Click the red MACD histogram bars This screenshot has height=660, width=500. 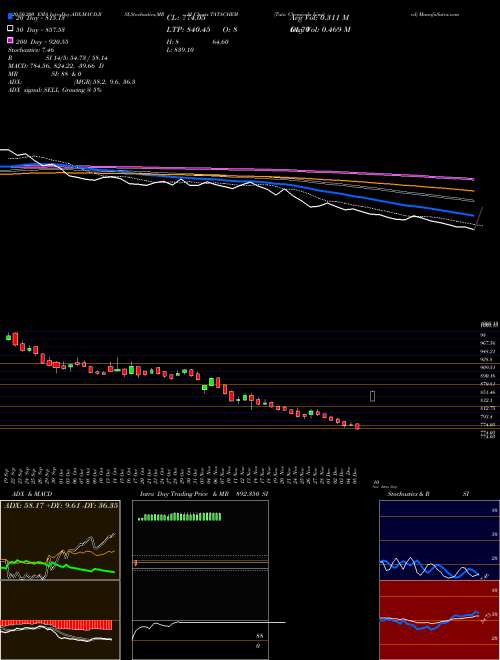tap(56, 625)
